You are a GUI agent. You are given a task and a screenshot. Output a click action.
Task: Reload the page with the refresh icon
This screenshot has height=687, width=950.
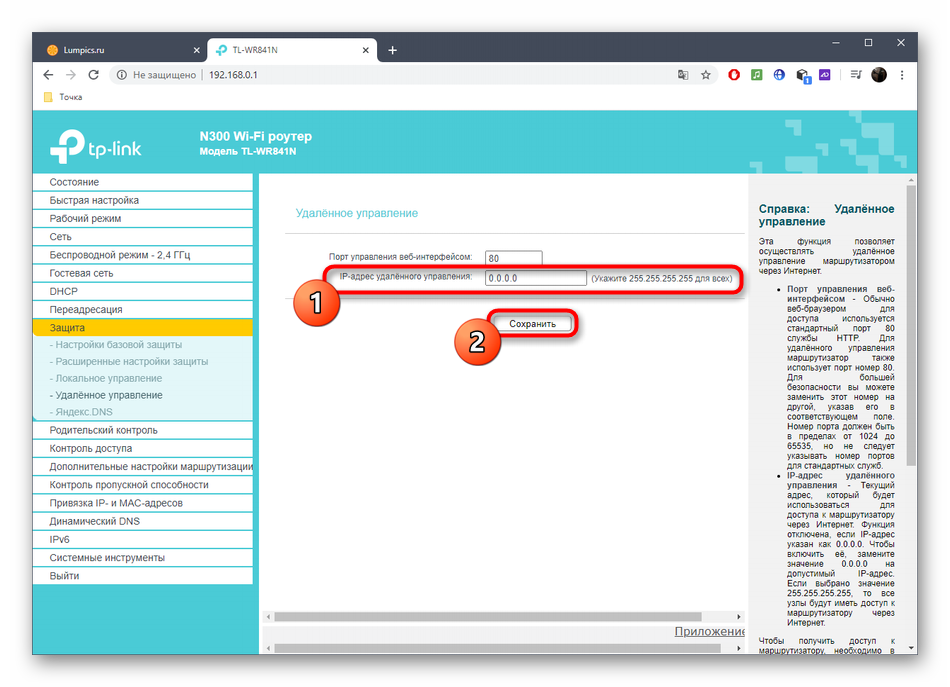(x=93, y=75)
